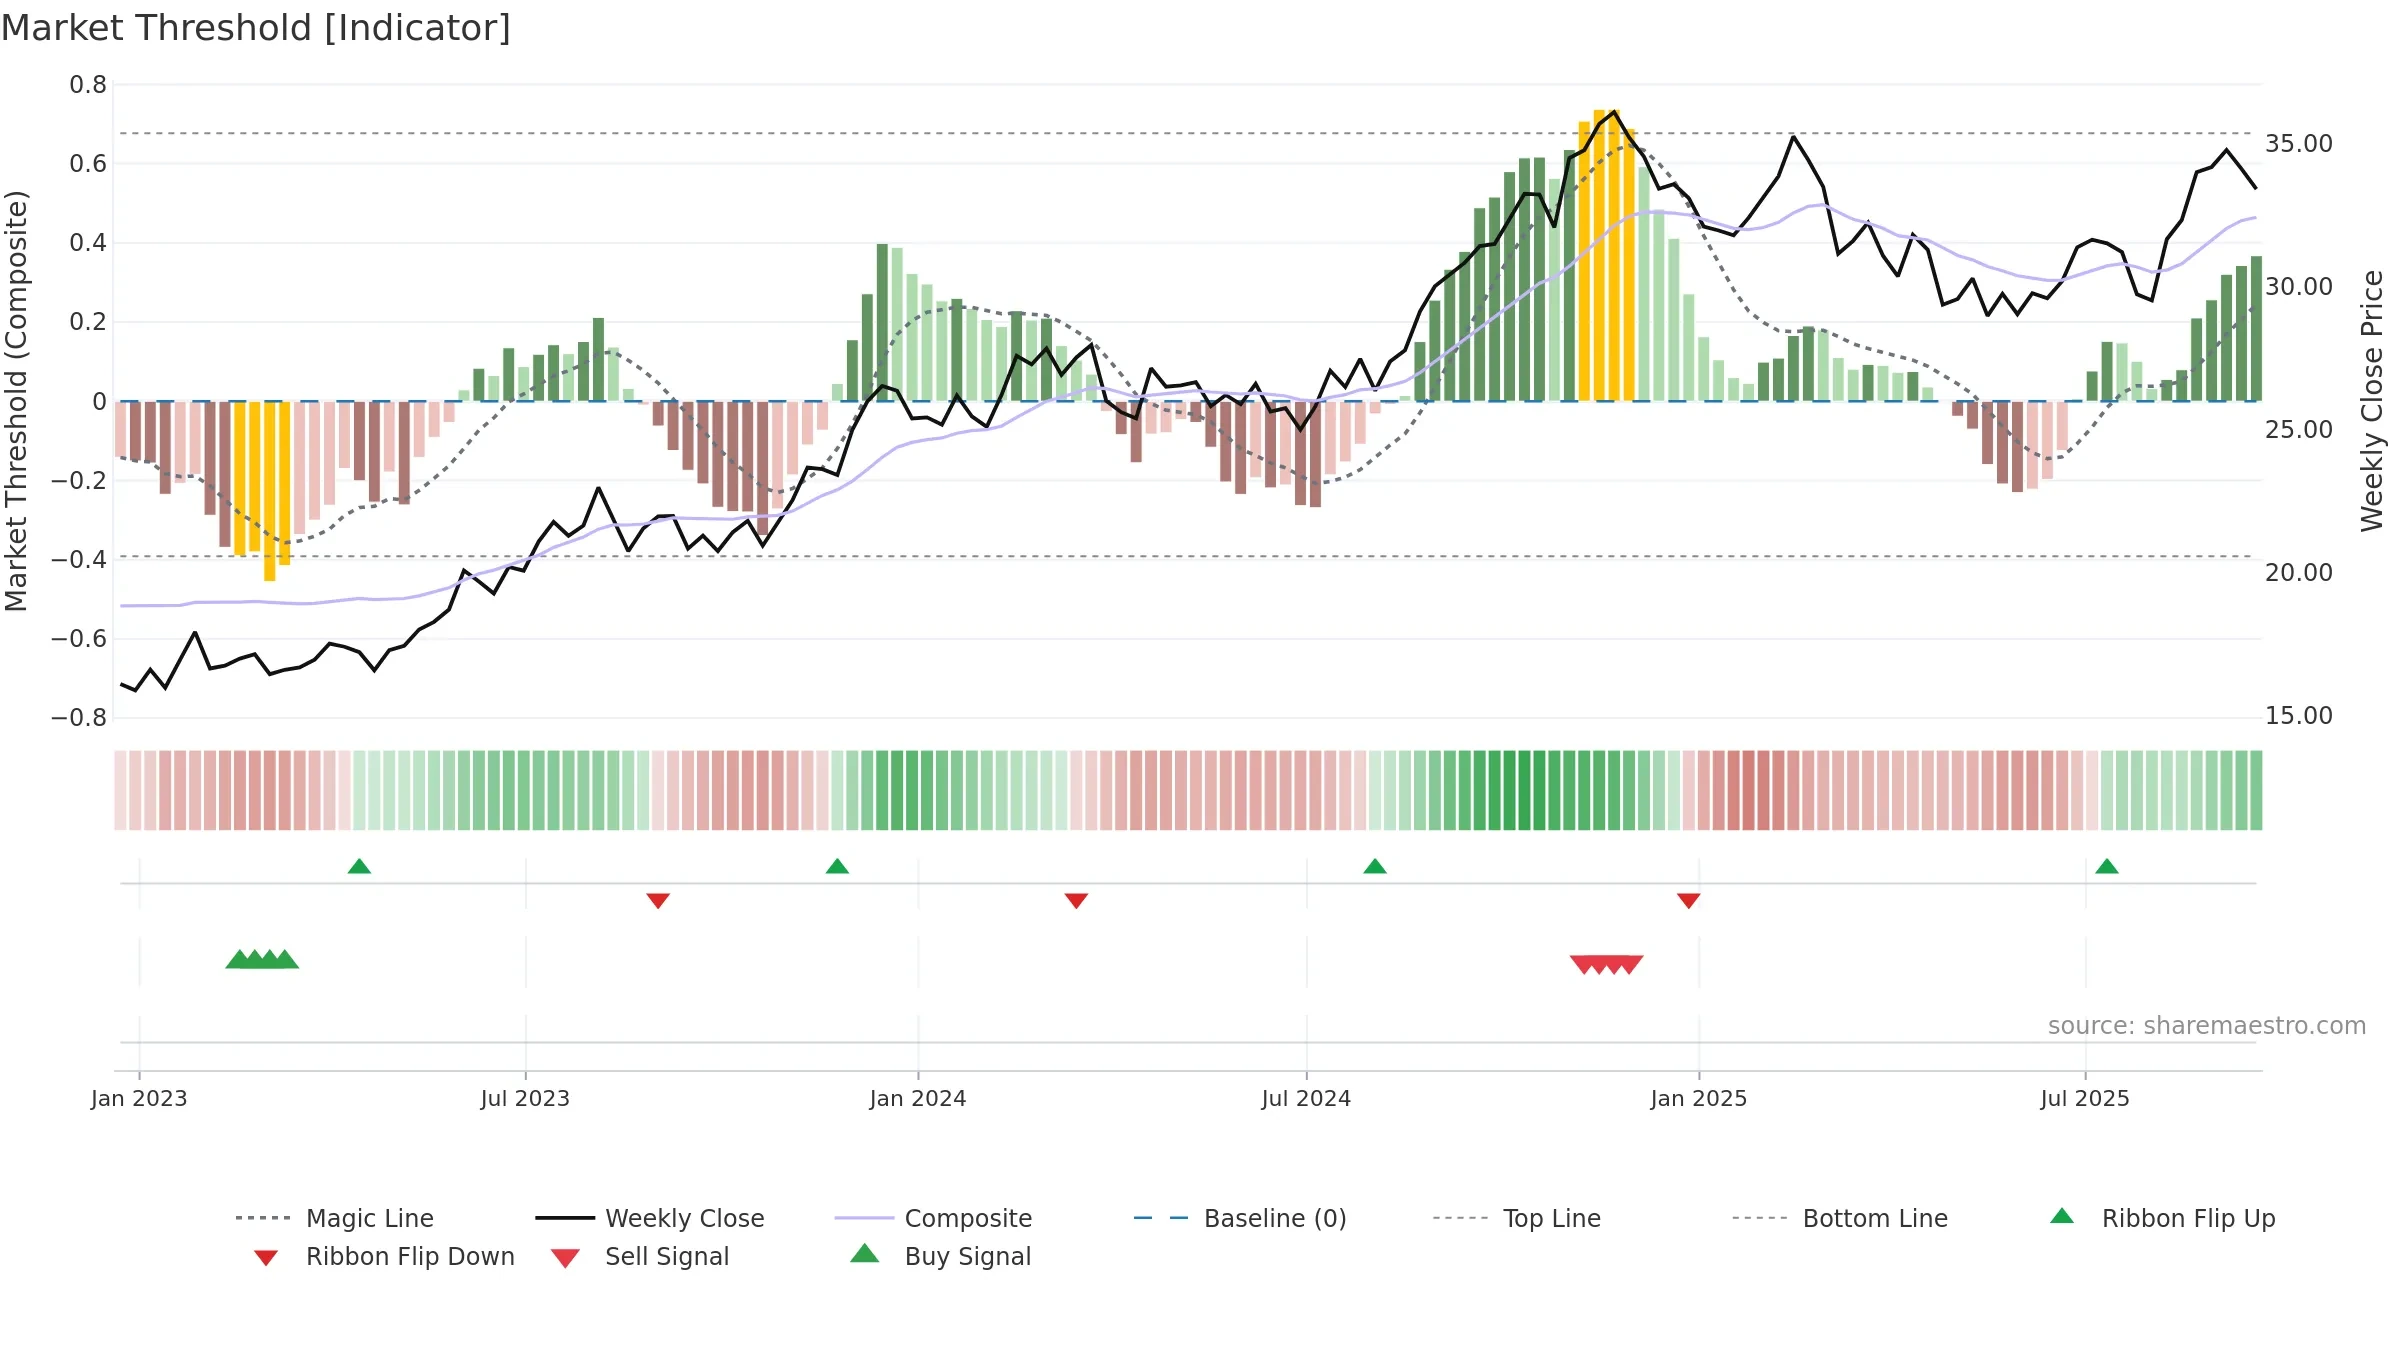Click the chart title Market Threshold [Indicator]

(256, 28)
